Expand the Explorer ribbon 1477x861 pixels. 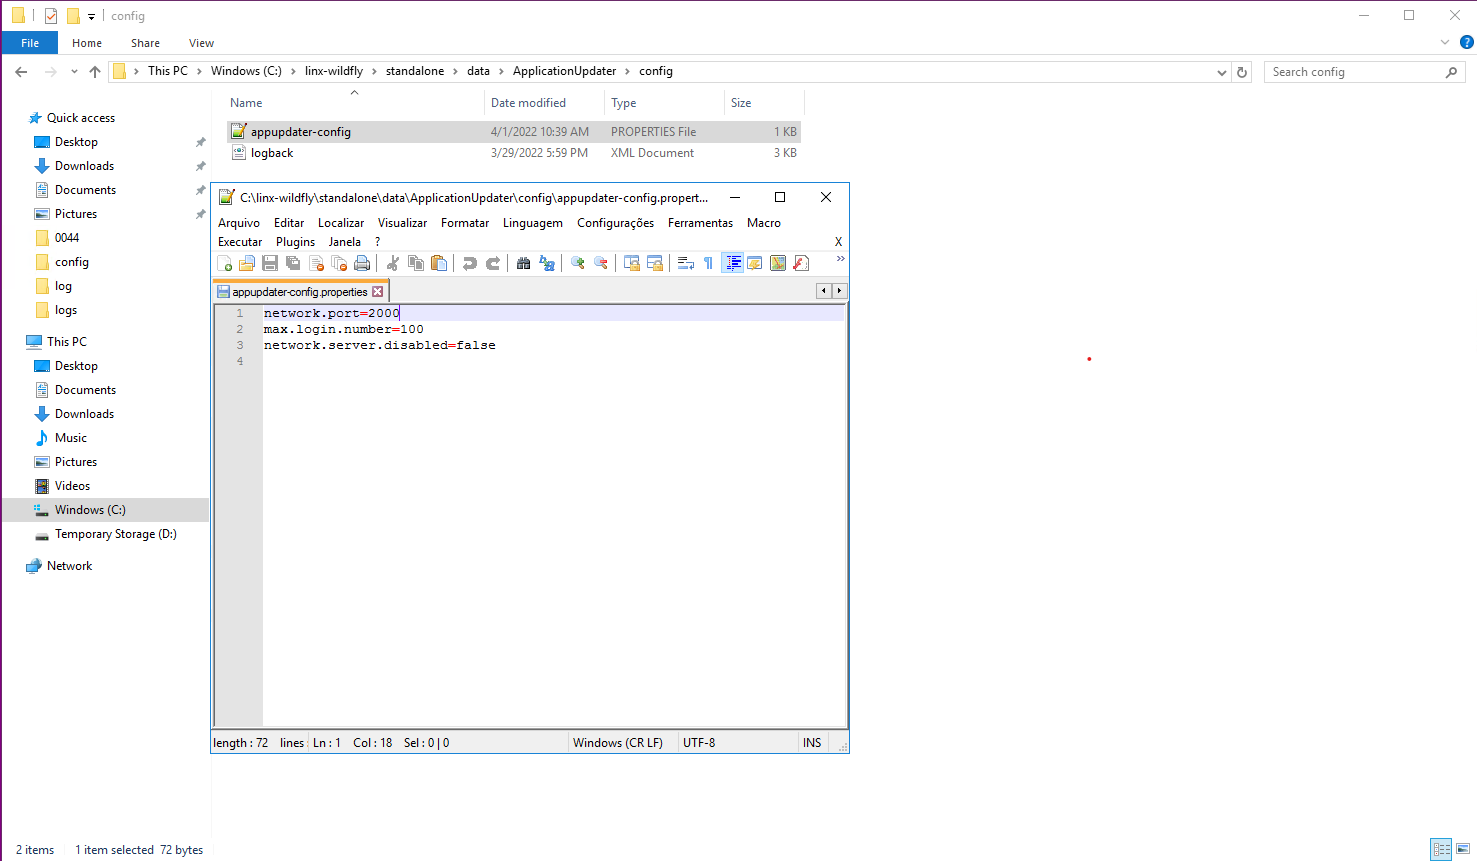tap(1445, 42)
